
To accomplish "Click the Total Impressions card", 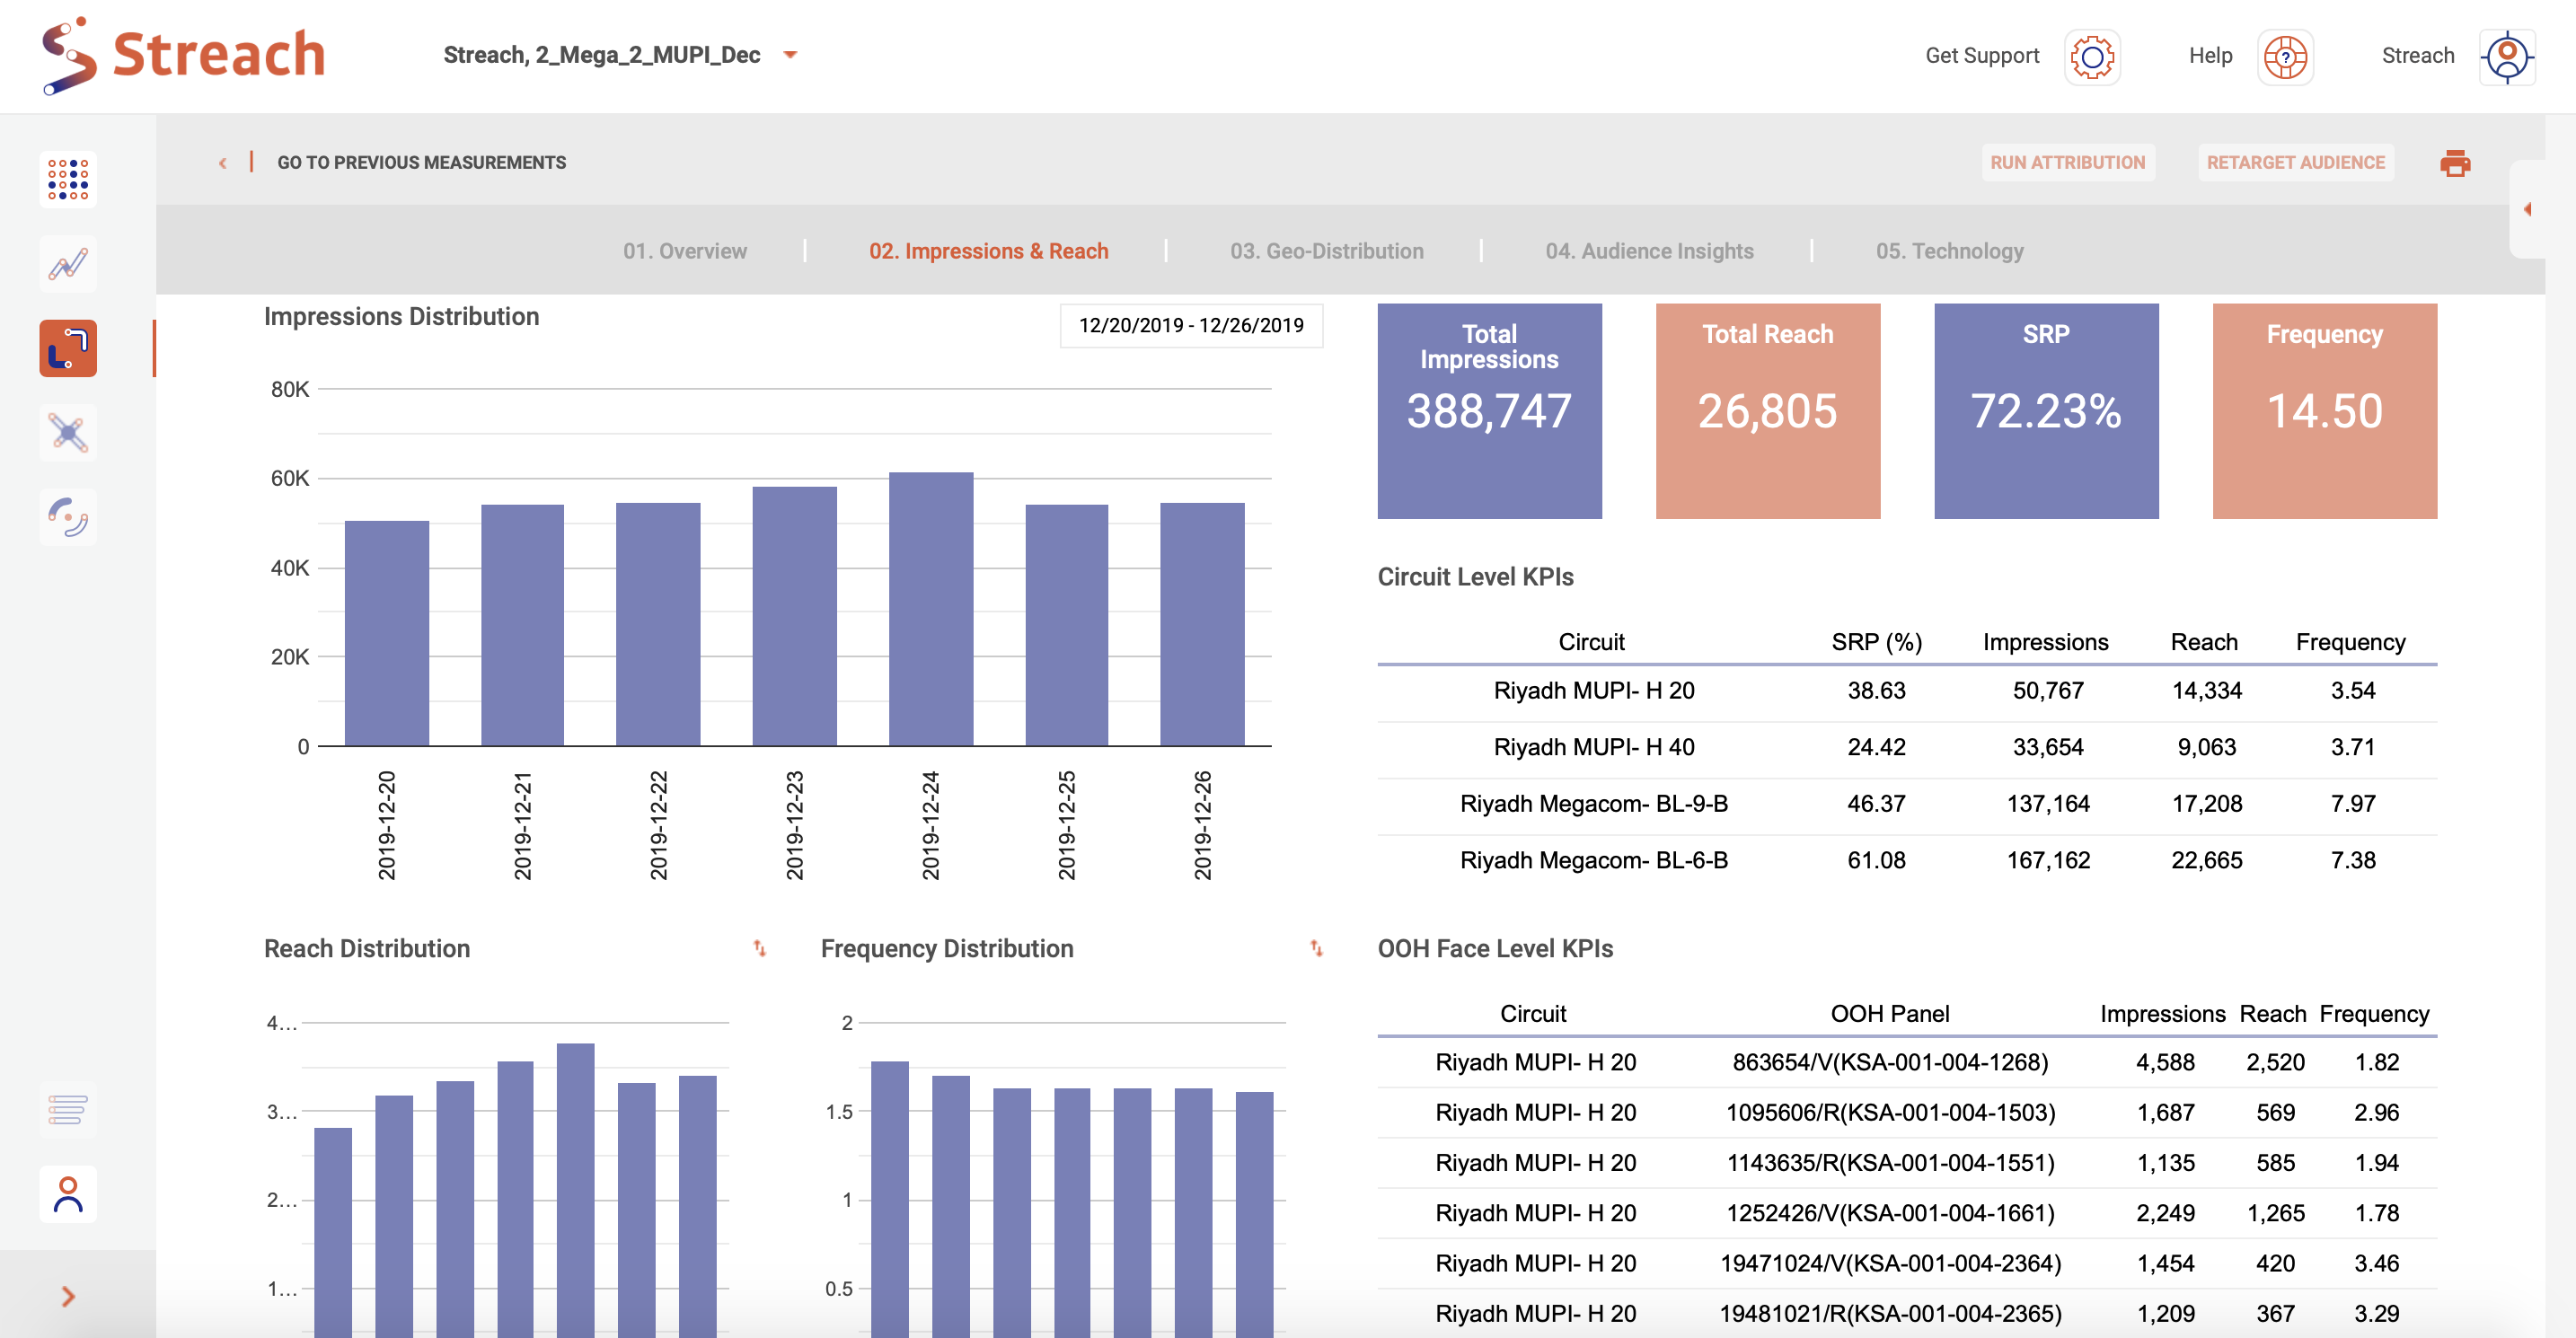I will (1489, 411).
